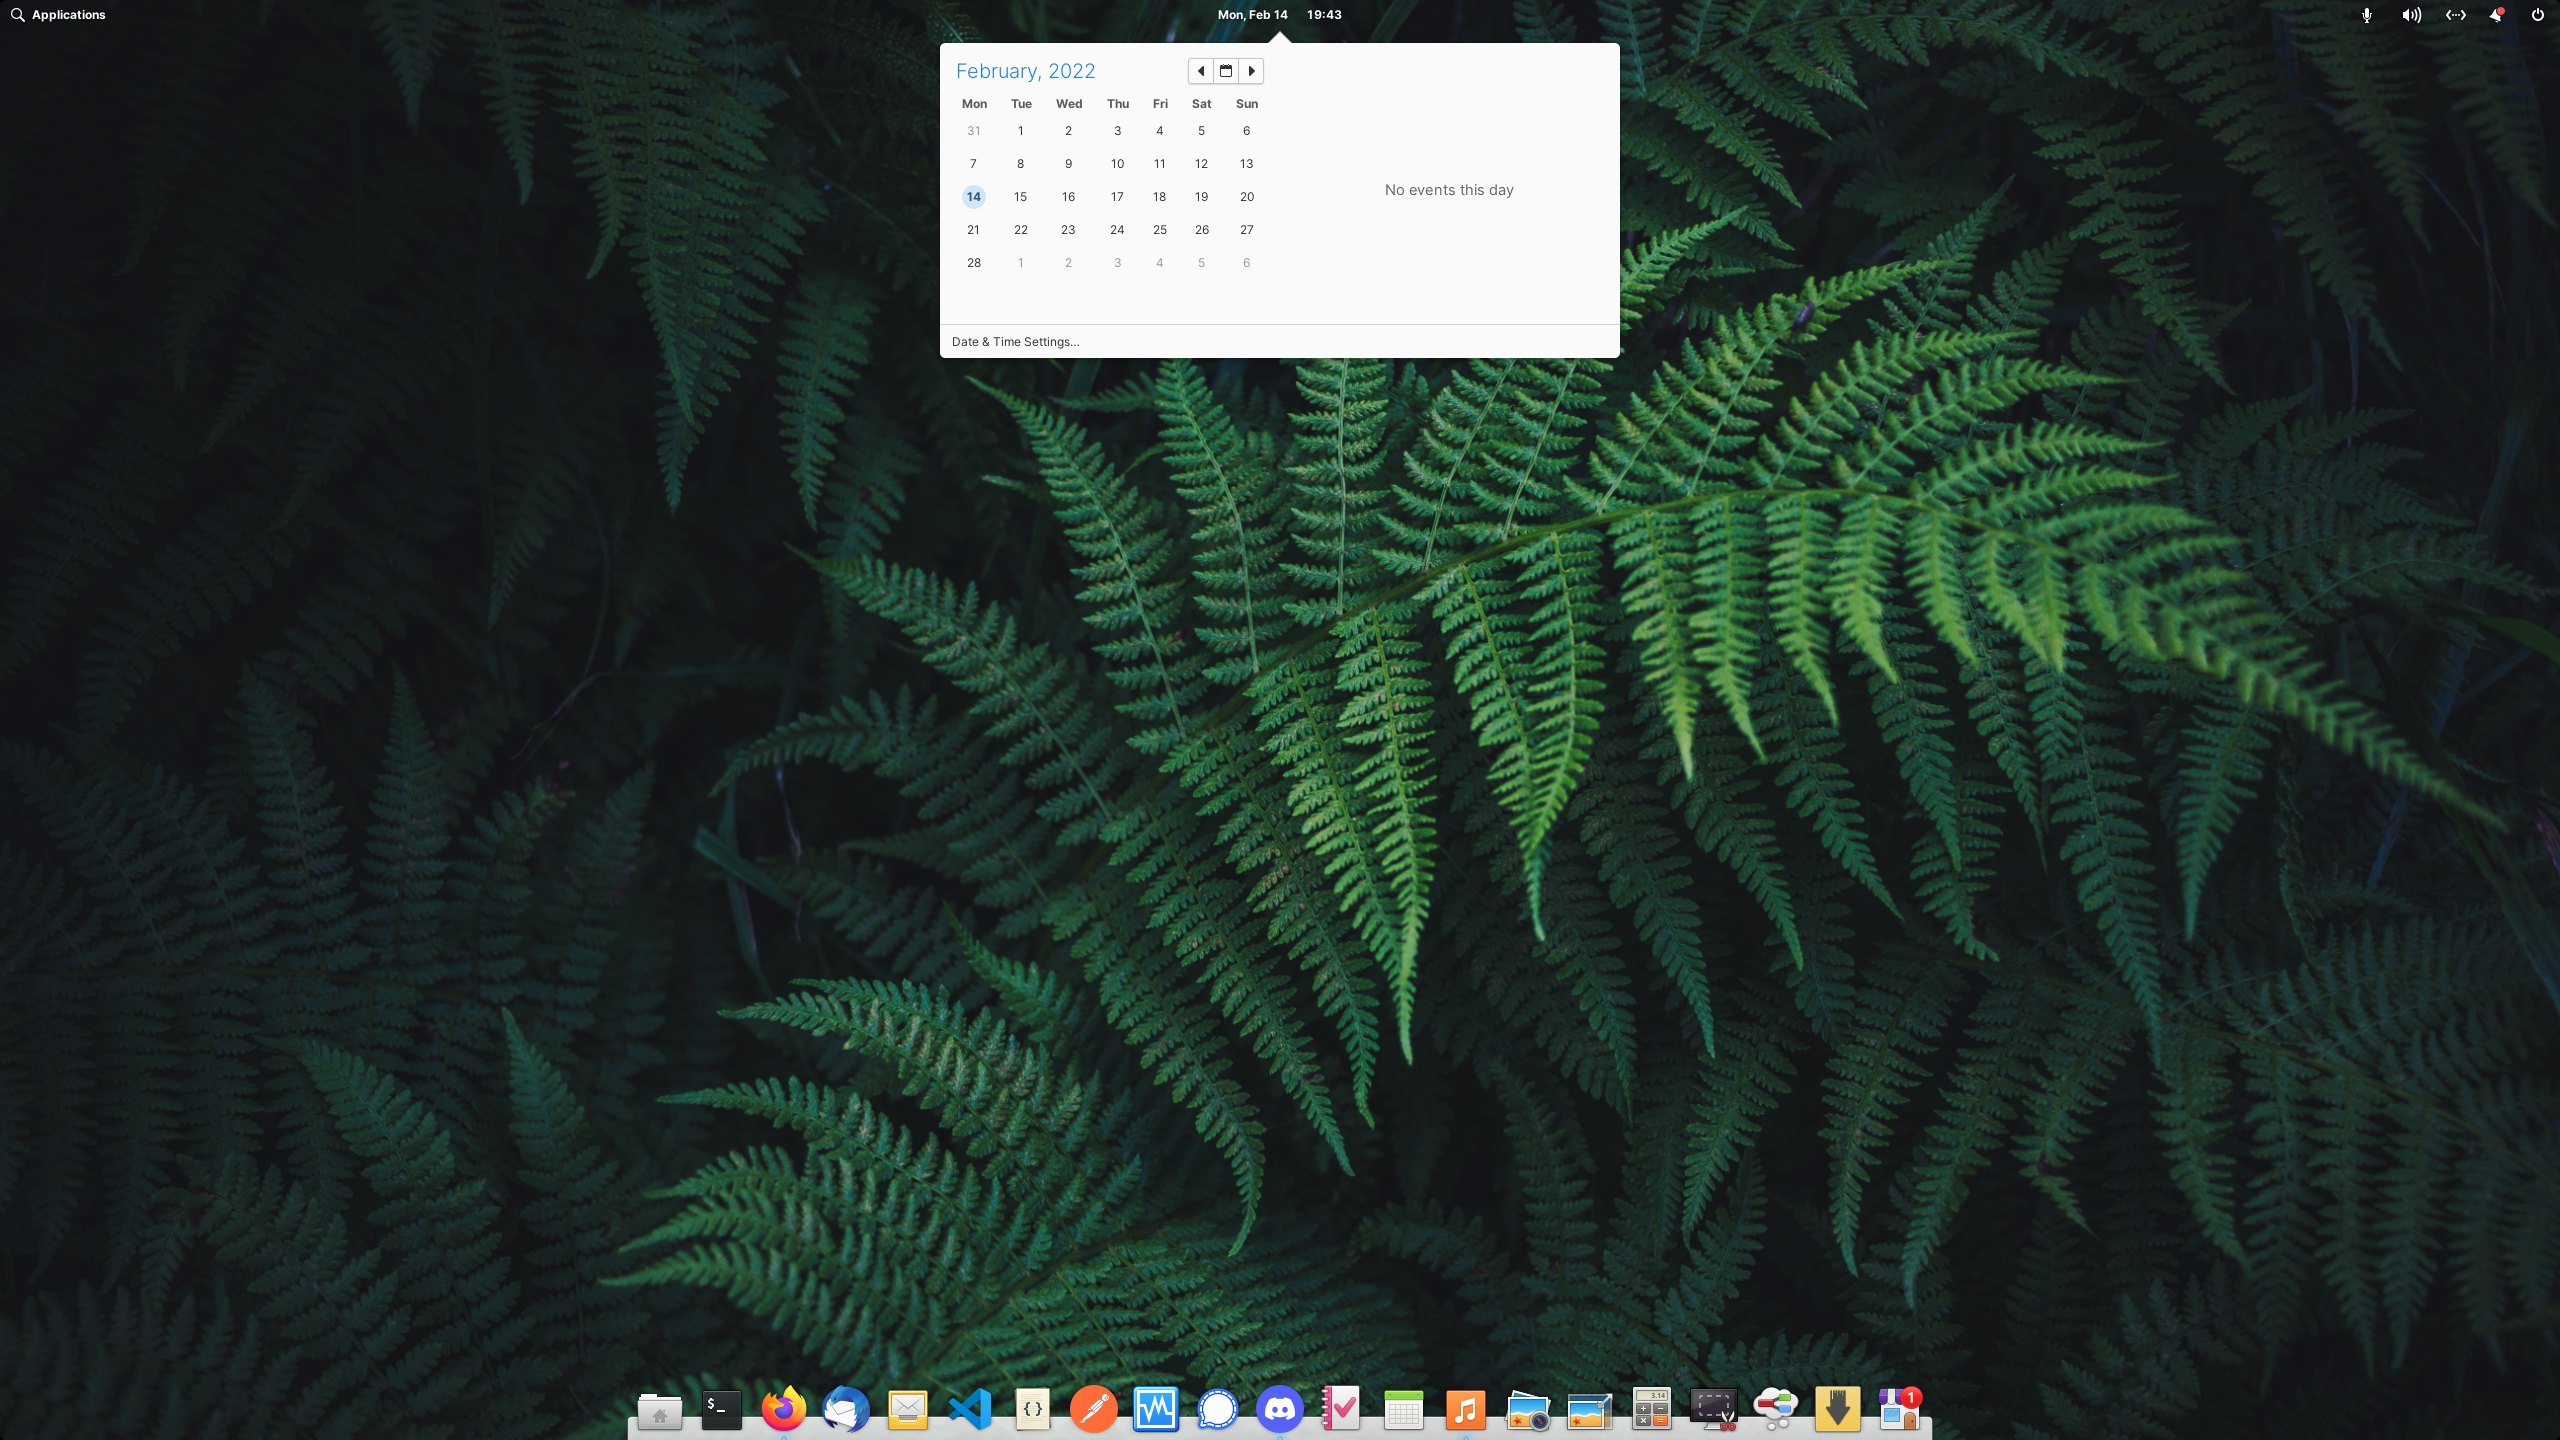Open Firefox from the dock
2560x1440 pixels.
(783, 1410)
